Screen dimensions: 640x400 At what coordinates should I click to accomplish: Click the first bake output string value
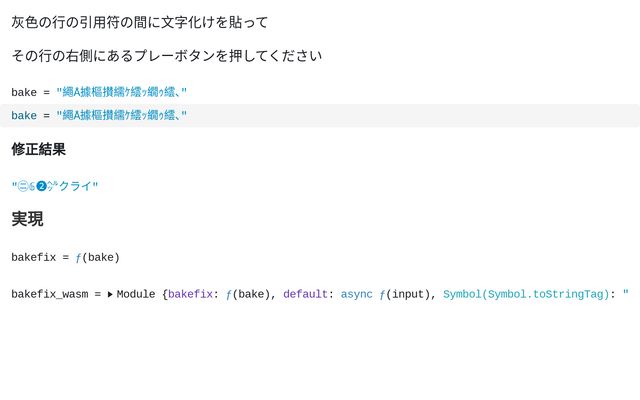(122, 93)
